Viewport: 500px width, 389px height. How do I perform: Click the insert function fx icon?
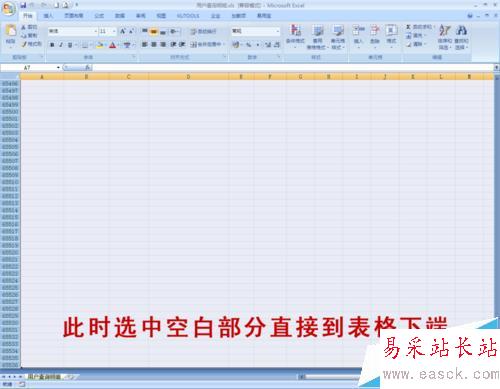tap(87, 68)
